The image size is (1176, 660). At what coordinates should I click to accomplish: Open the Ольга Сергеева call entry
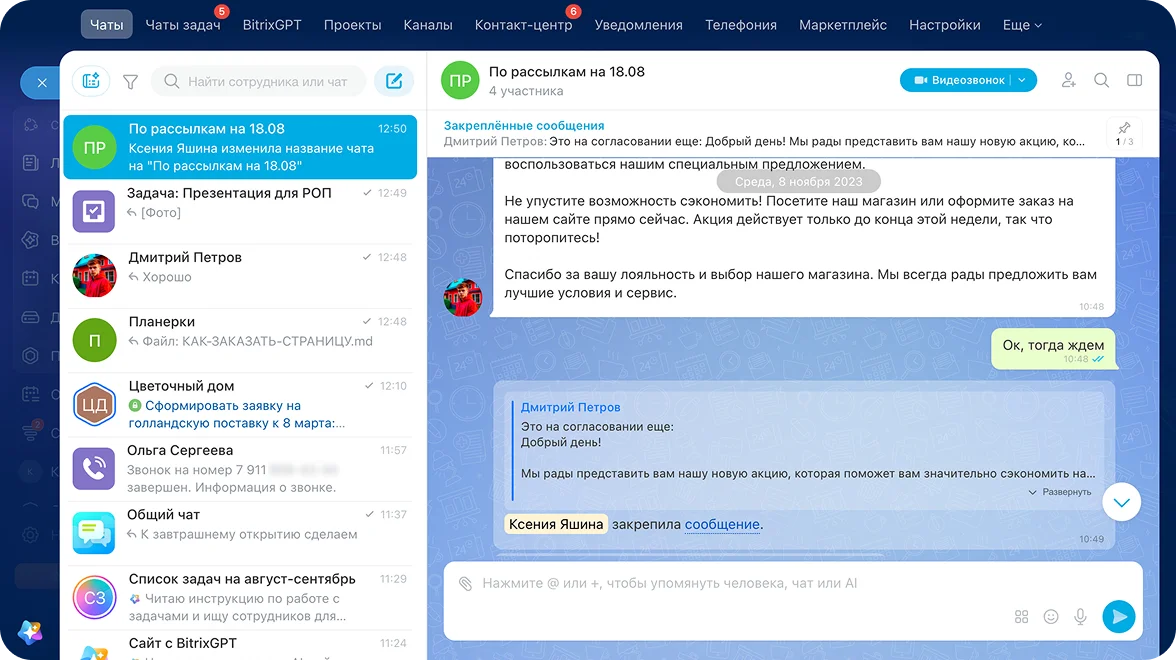240,469
